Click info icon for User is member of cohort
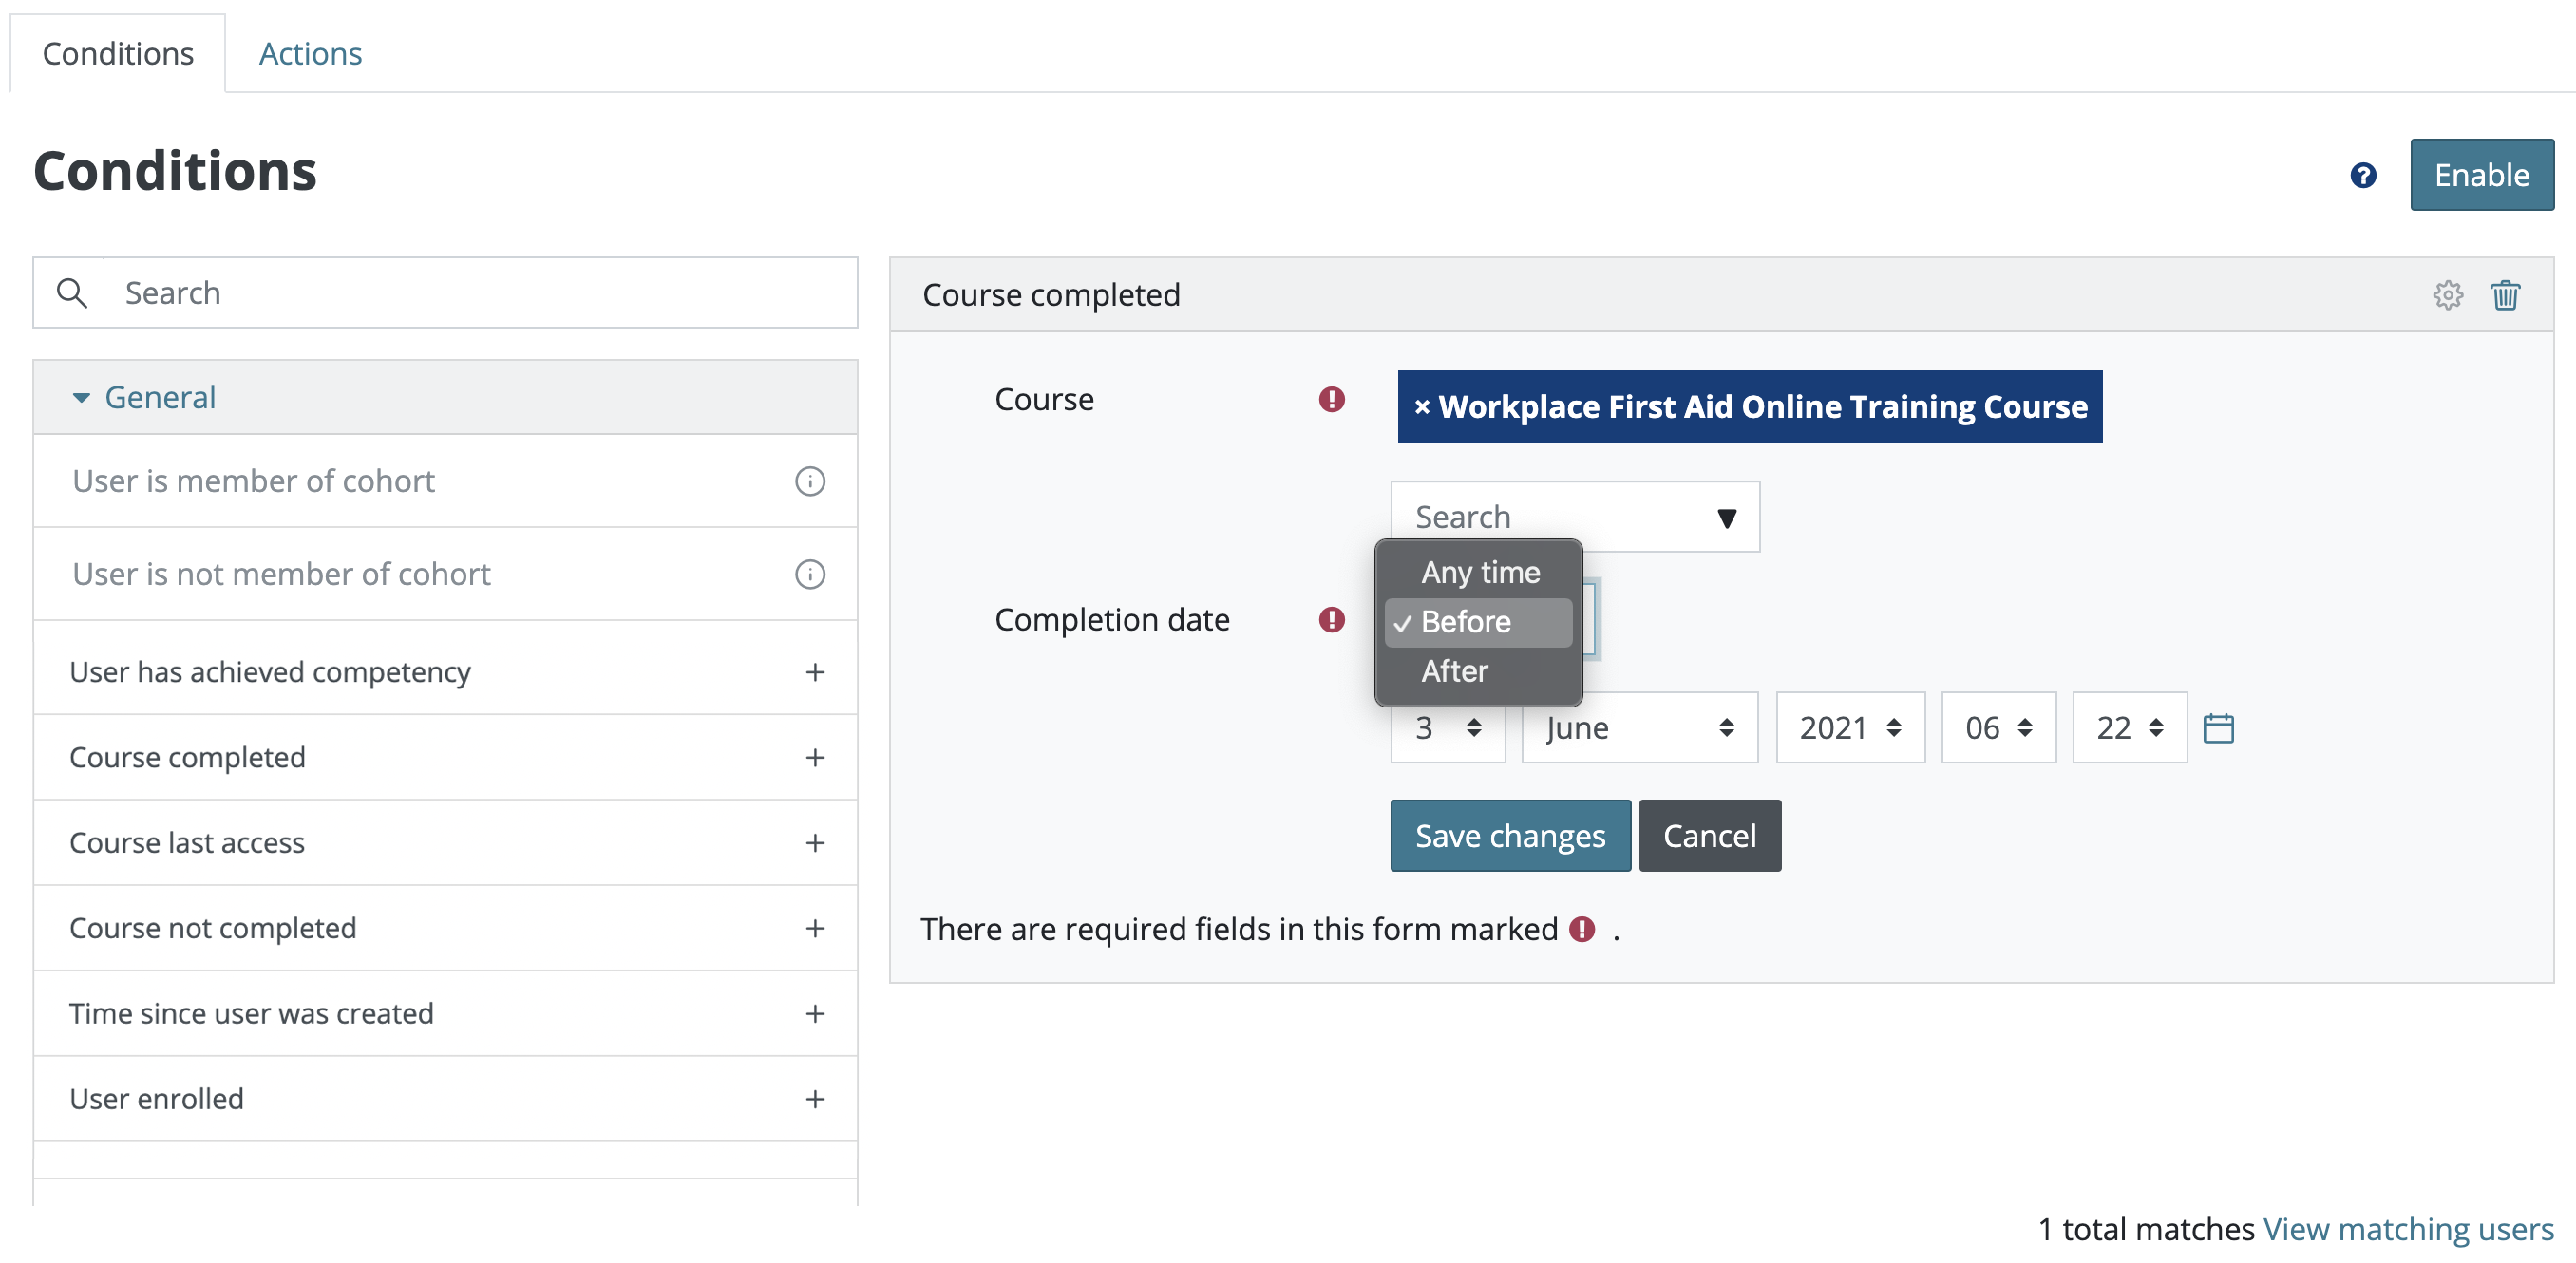Image resolution: width=2576 pixels, height=1263 pixels. pyautogui.click(x=809, y=481)
